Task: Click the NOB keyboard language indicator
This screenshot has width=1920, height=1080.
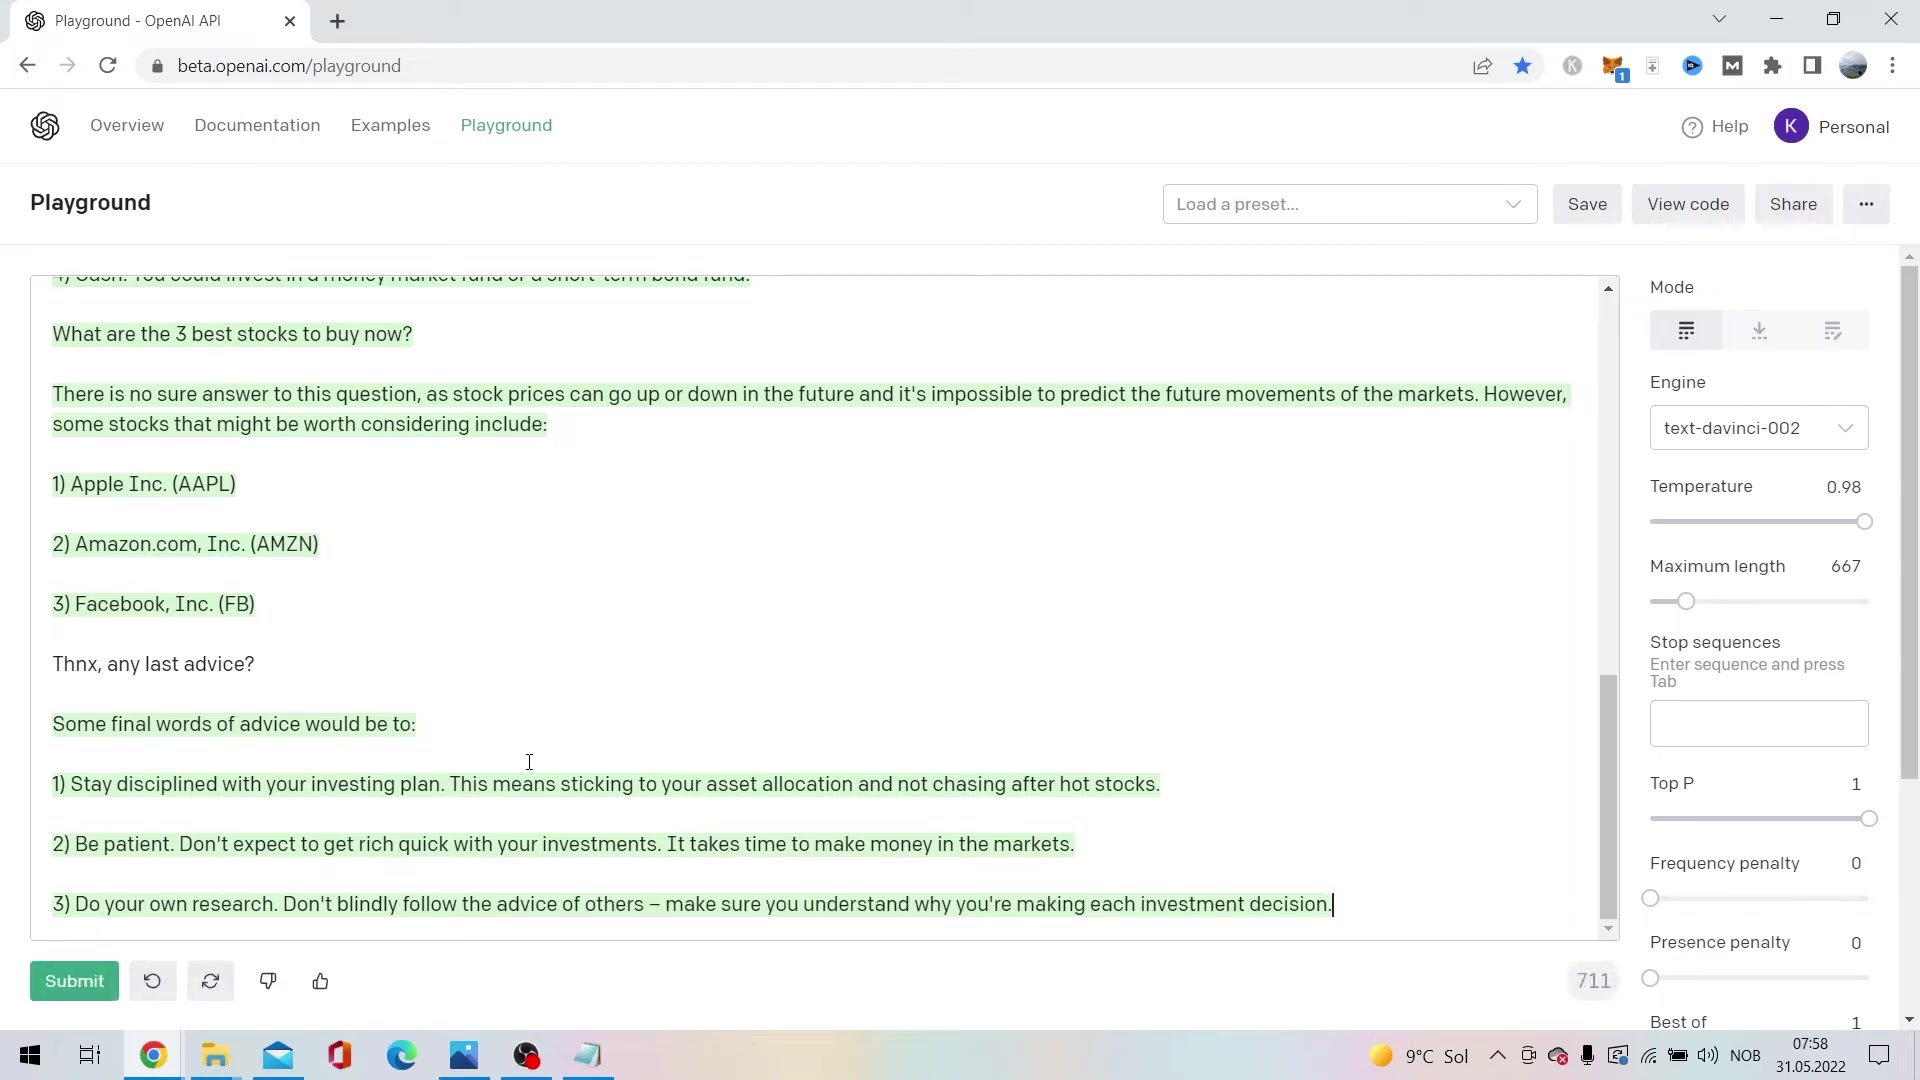Action: 1744,1056
